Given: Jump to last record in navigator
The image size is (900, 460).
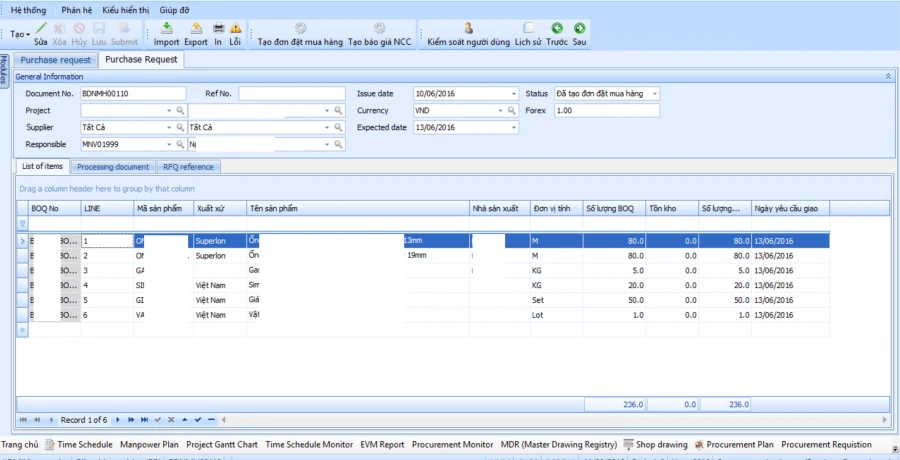Looking at the screenshot, I should point(144,420).
